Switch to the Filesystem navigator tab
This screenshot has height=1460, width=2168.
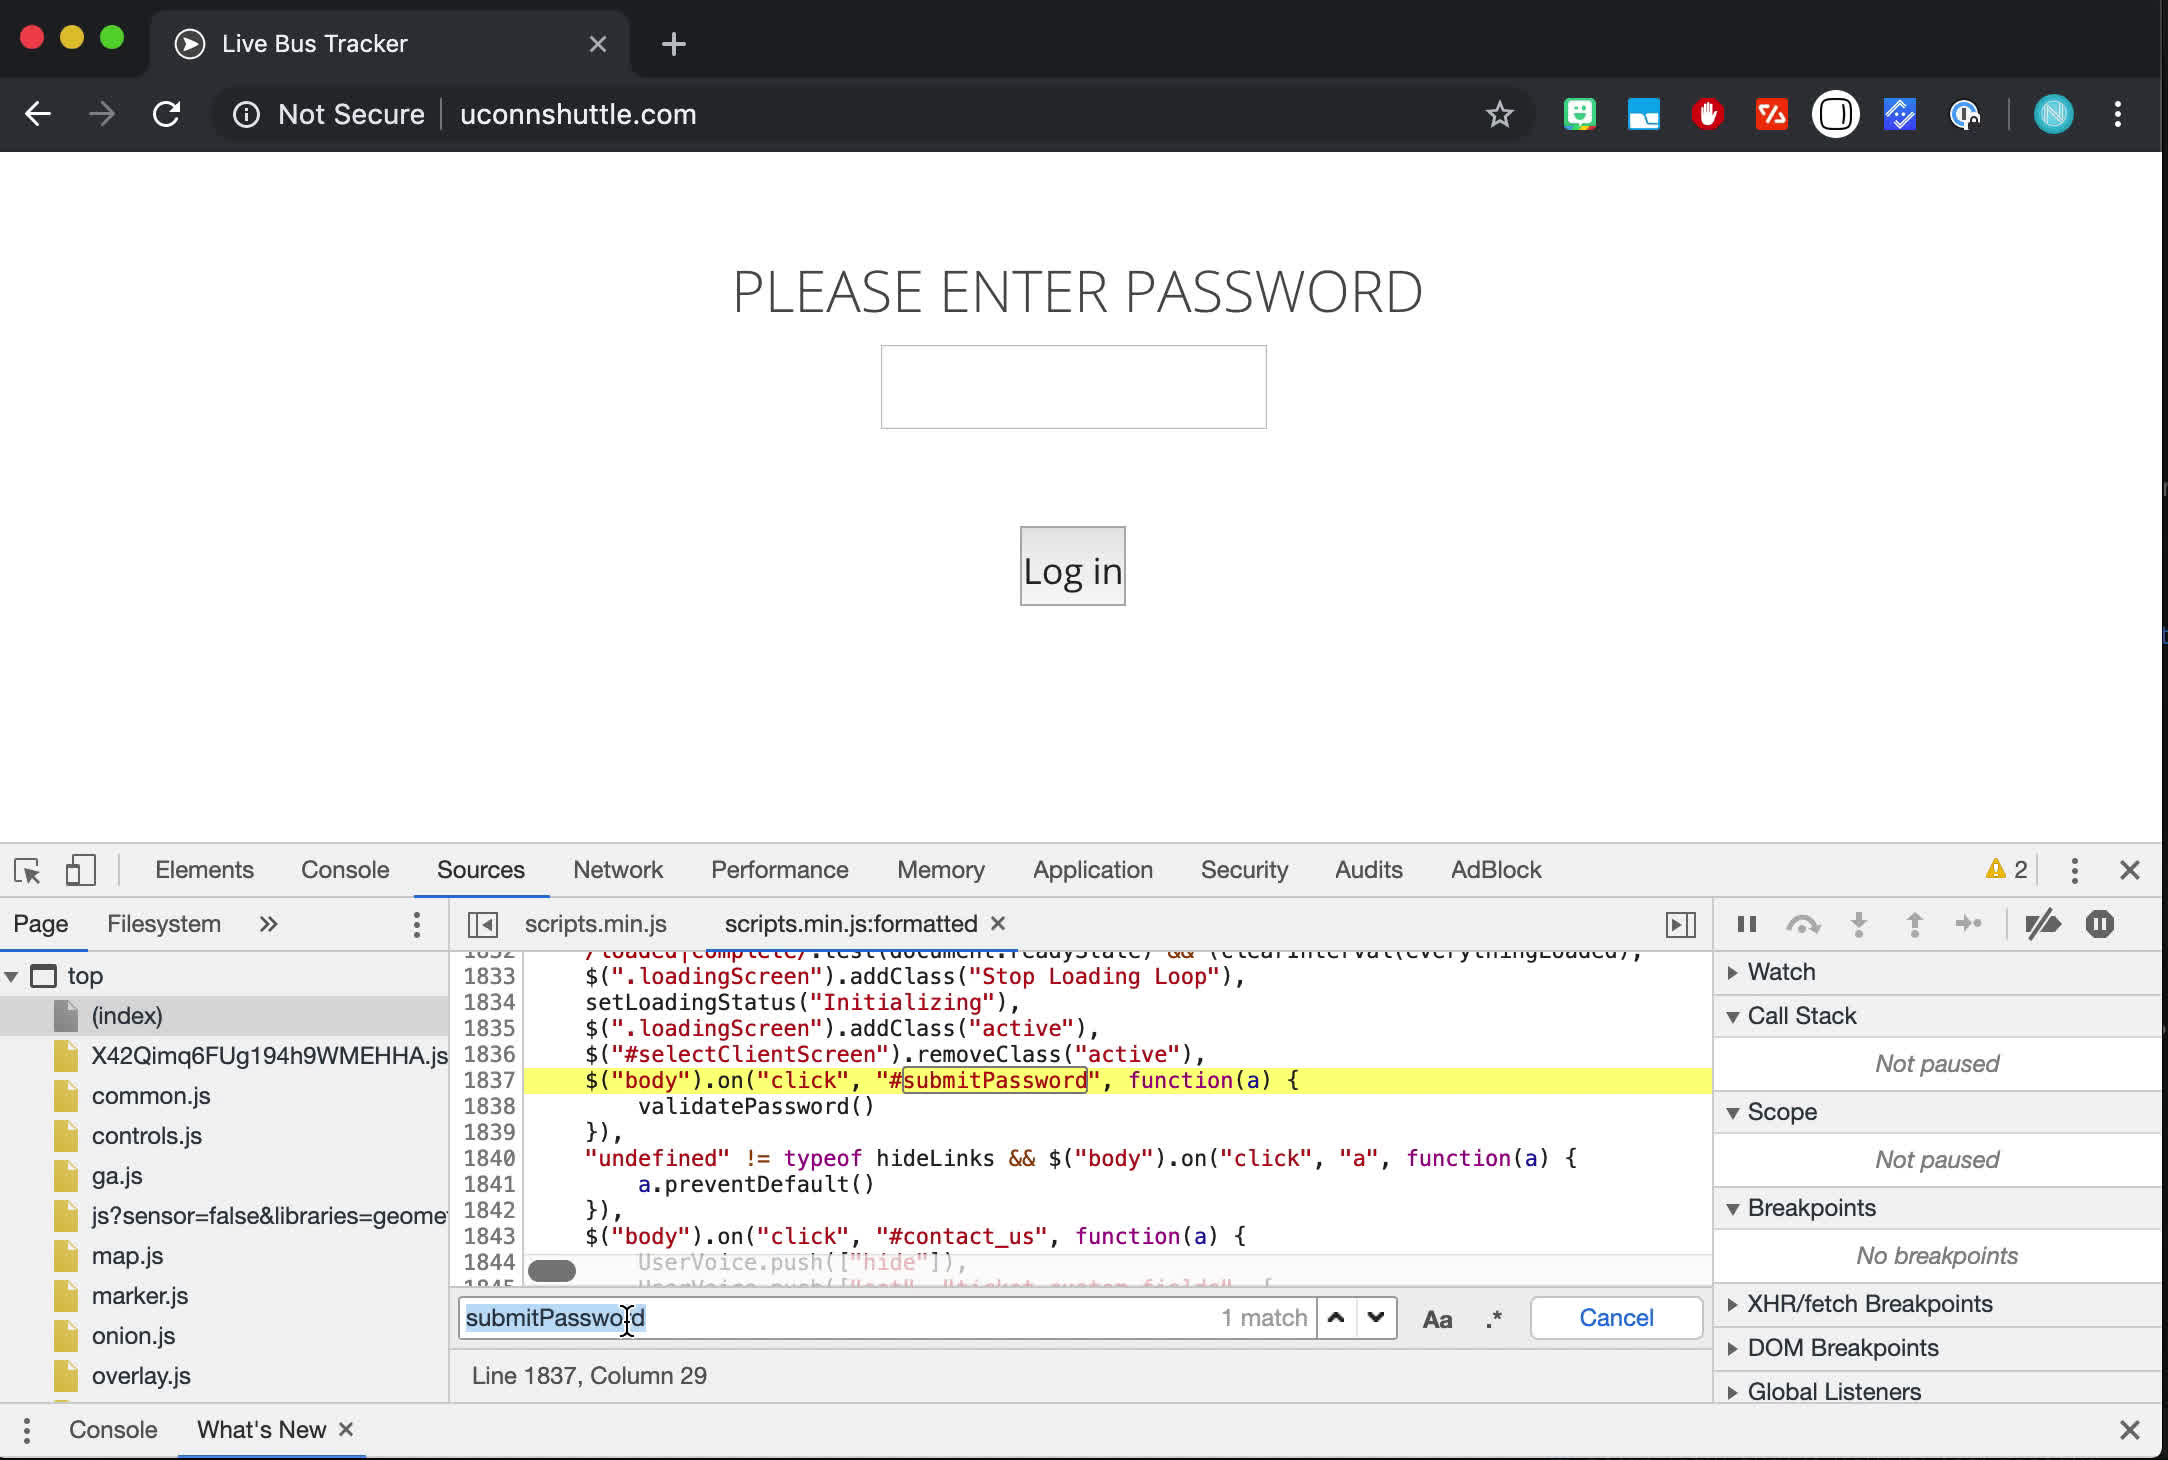(x=164, y=924)
